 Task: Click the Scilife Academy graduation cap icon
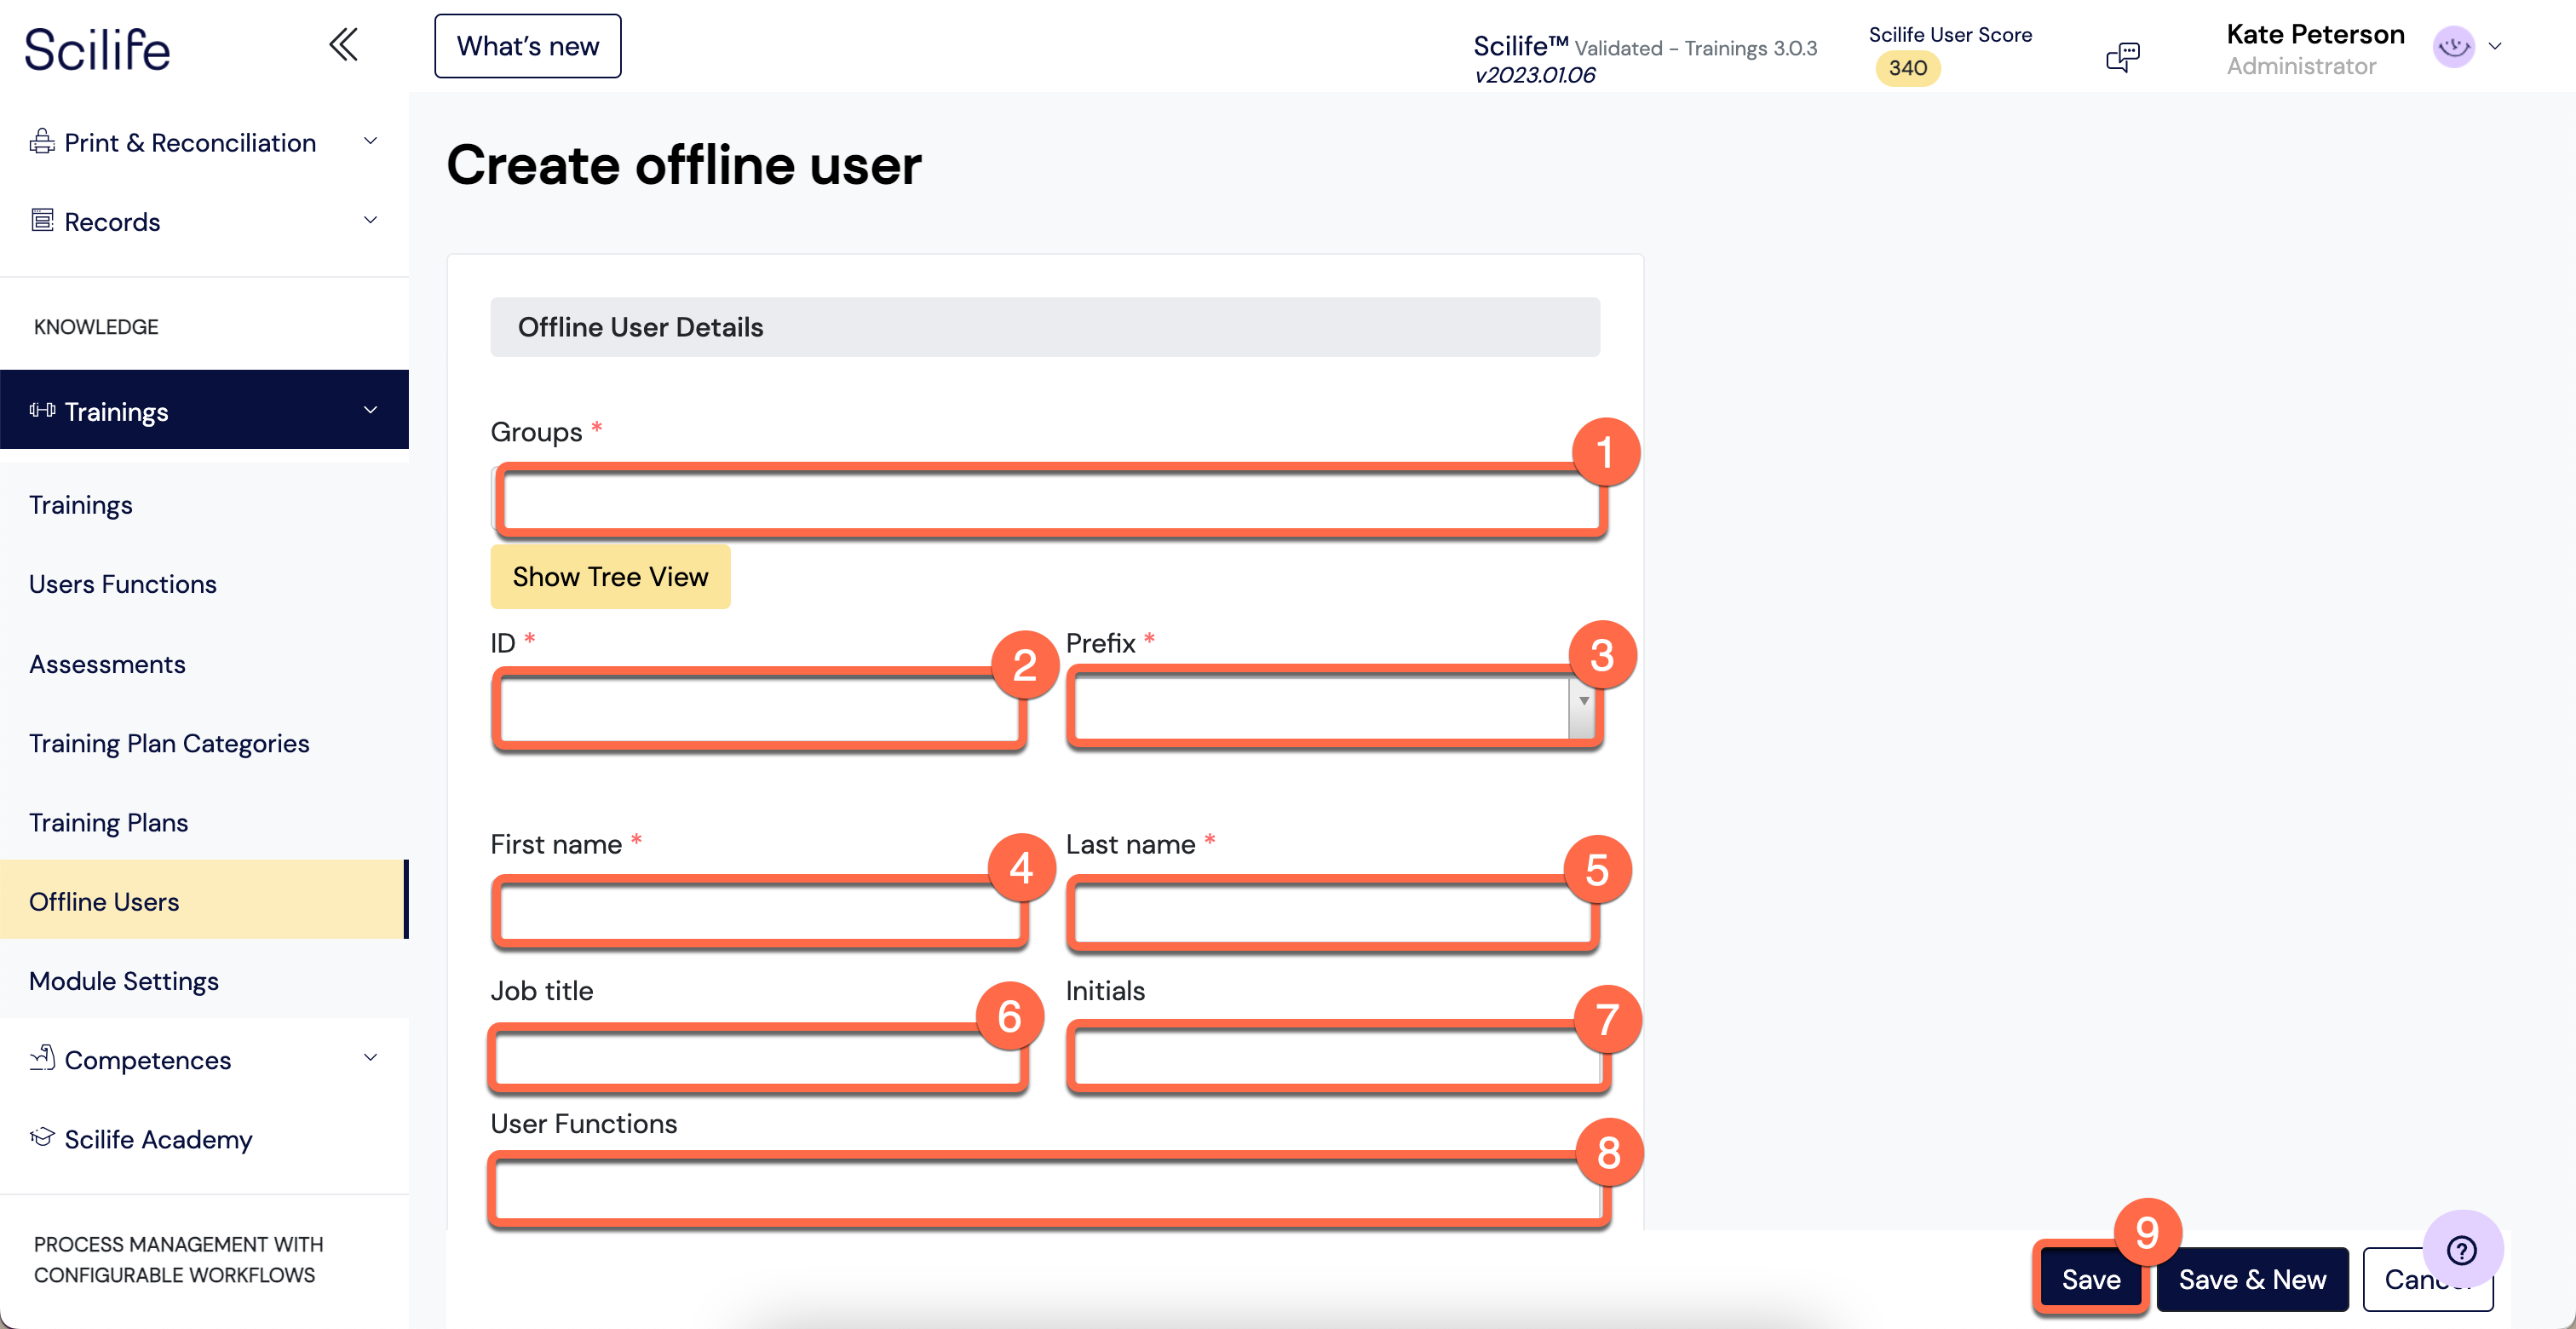42,1138
